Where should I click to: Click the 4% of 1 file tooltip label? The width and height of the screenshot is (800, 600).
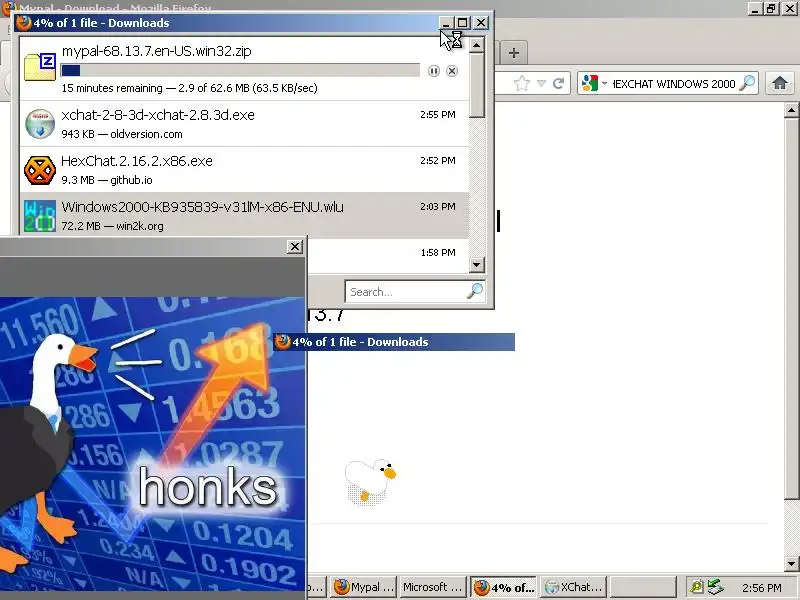pos(394,342)
